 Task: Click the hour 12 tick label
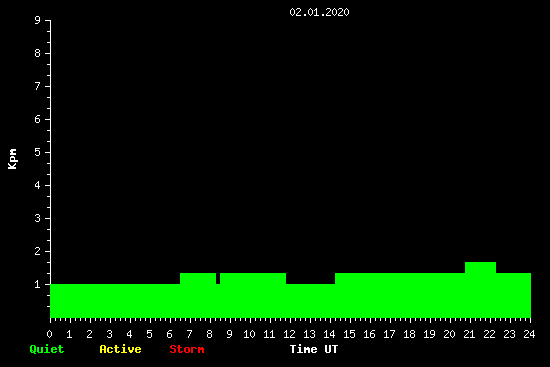pyautogui.click(x=289, y=334)
